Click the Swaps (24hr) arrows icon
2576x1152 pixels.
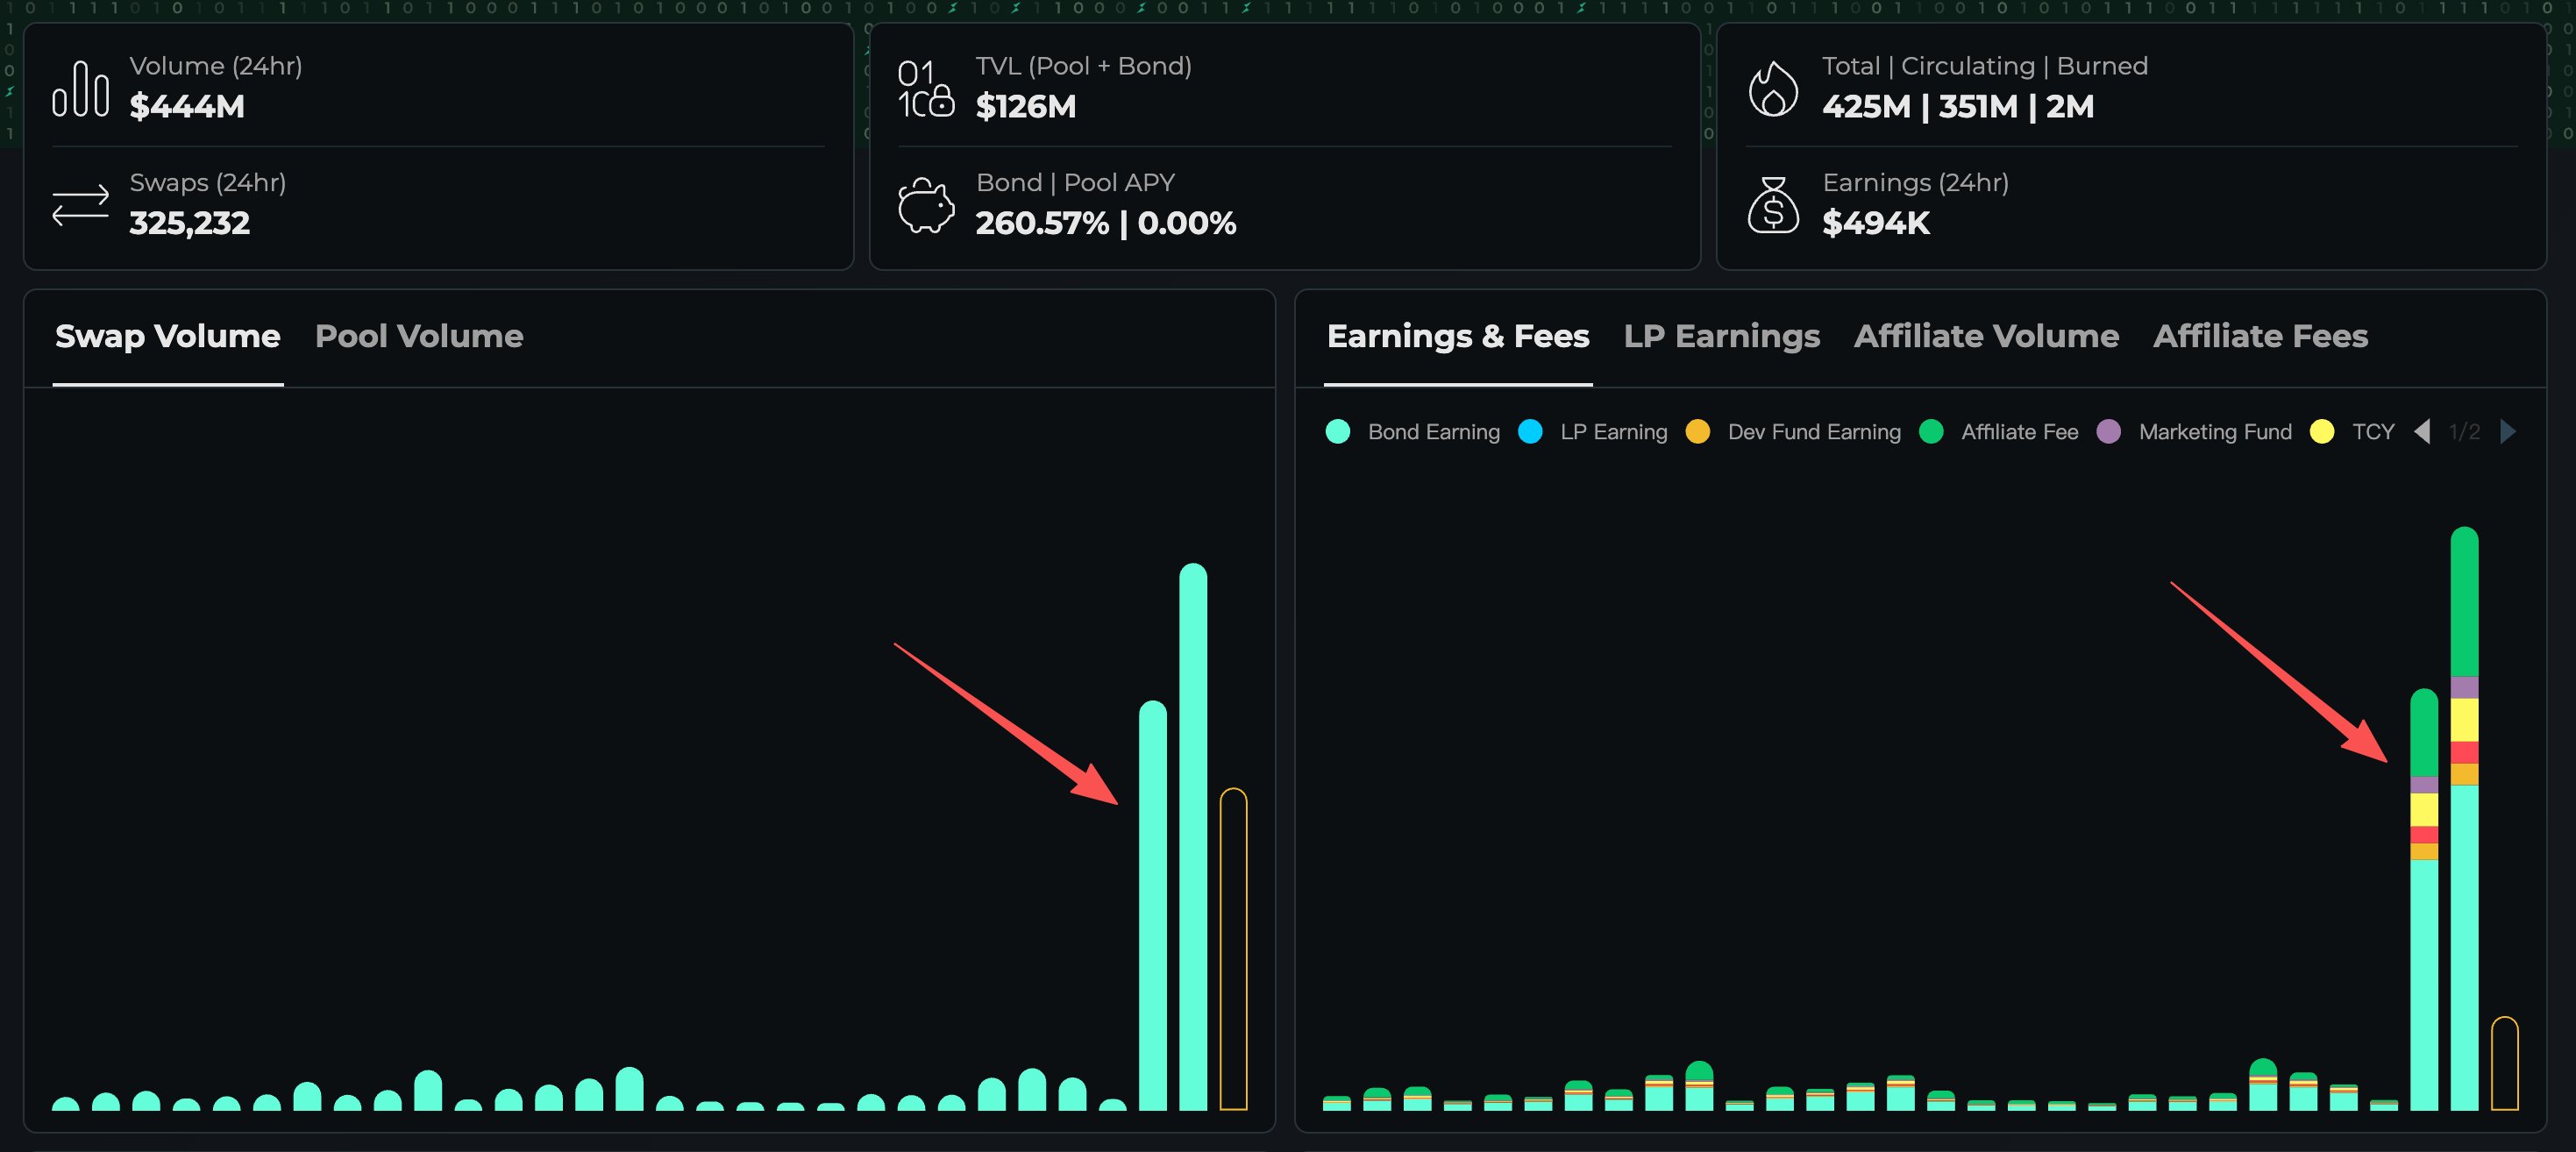[x=80, y=205]
